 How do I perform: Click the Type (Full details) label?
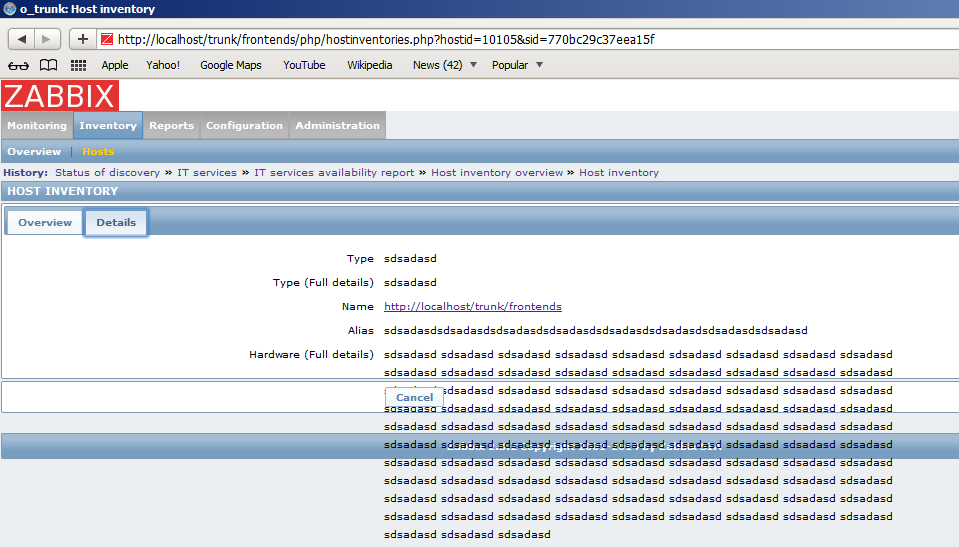[x=323, y=283]
